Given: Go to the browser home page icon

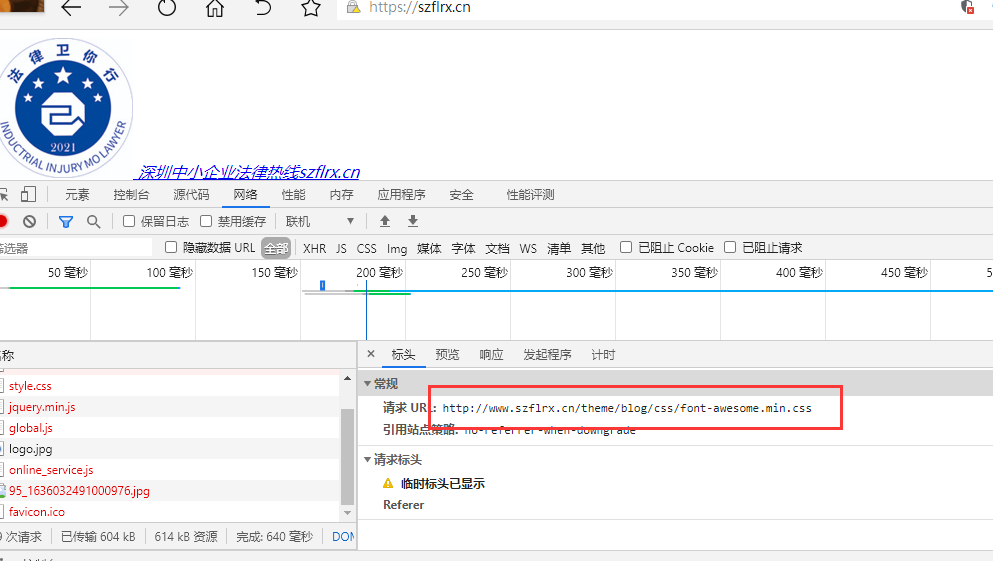Looking at the screenshot, I should pyautogui.click(x=214, y=8).
